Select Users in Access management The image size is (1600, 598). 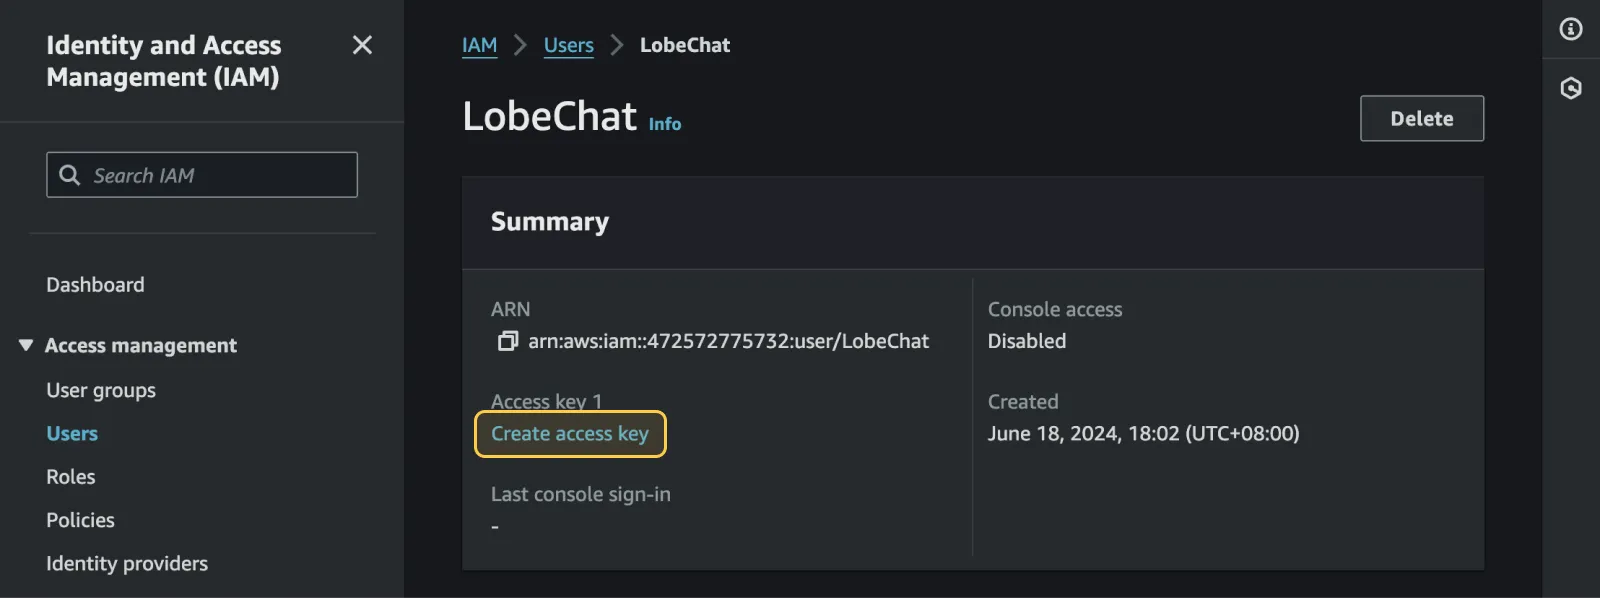[71, 433]
